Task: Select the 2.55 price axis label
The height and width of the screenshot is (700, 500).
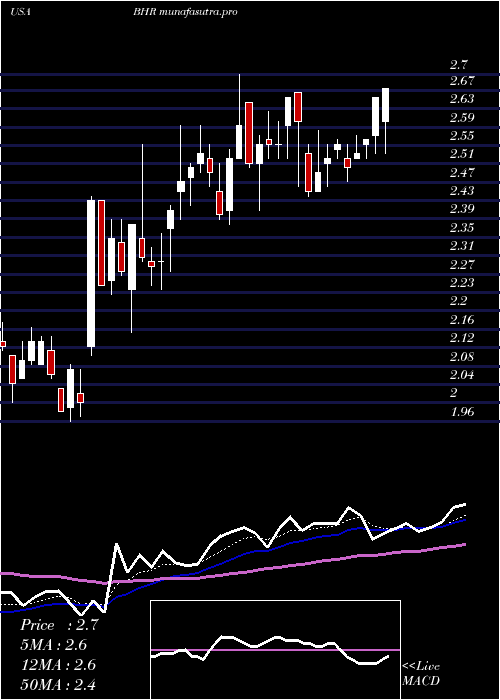Action: [x=462, y=136]
